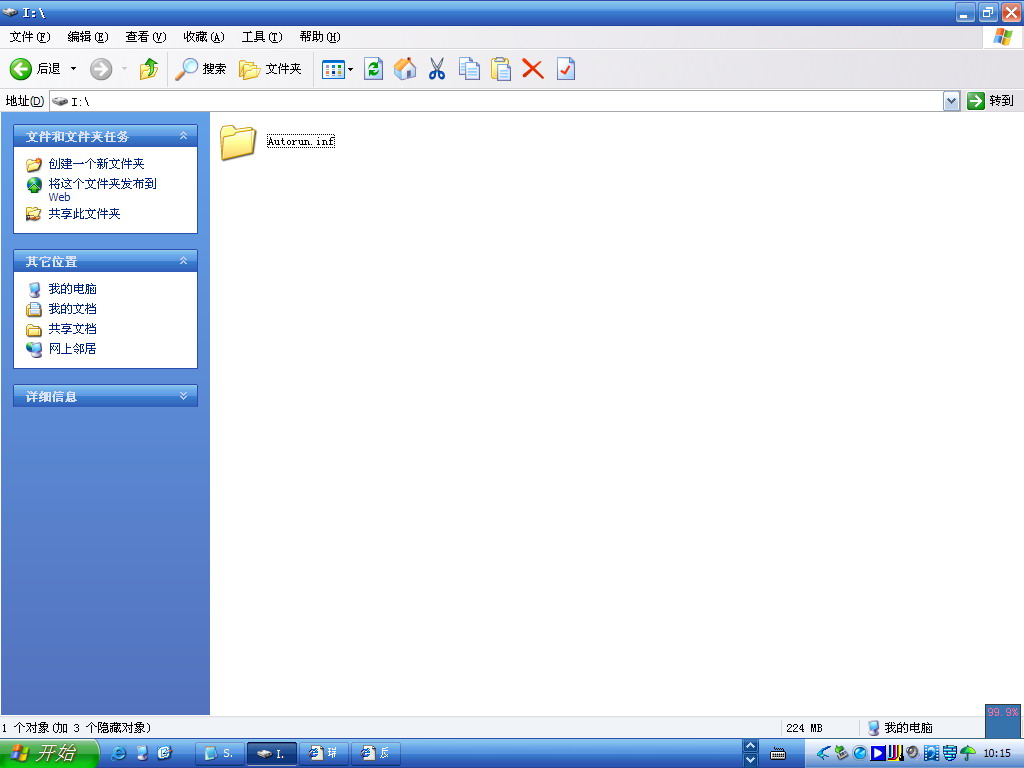Click the language bar keyboard icon
The height and width of the screenshot is (768, 1024).
[x=778, y=754]
